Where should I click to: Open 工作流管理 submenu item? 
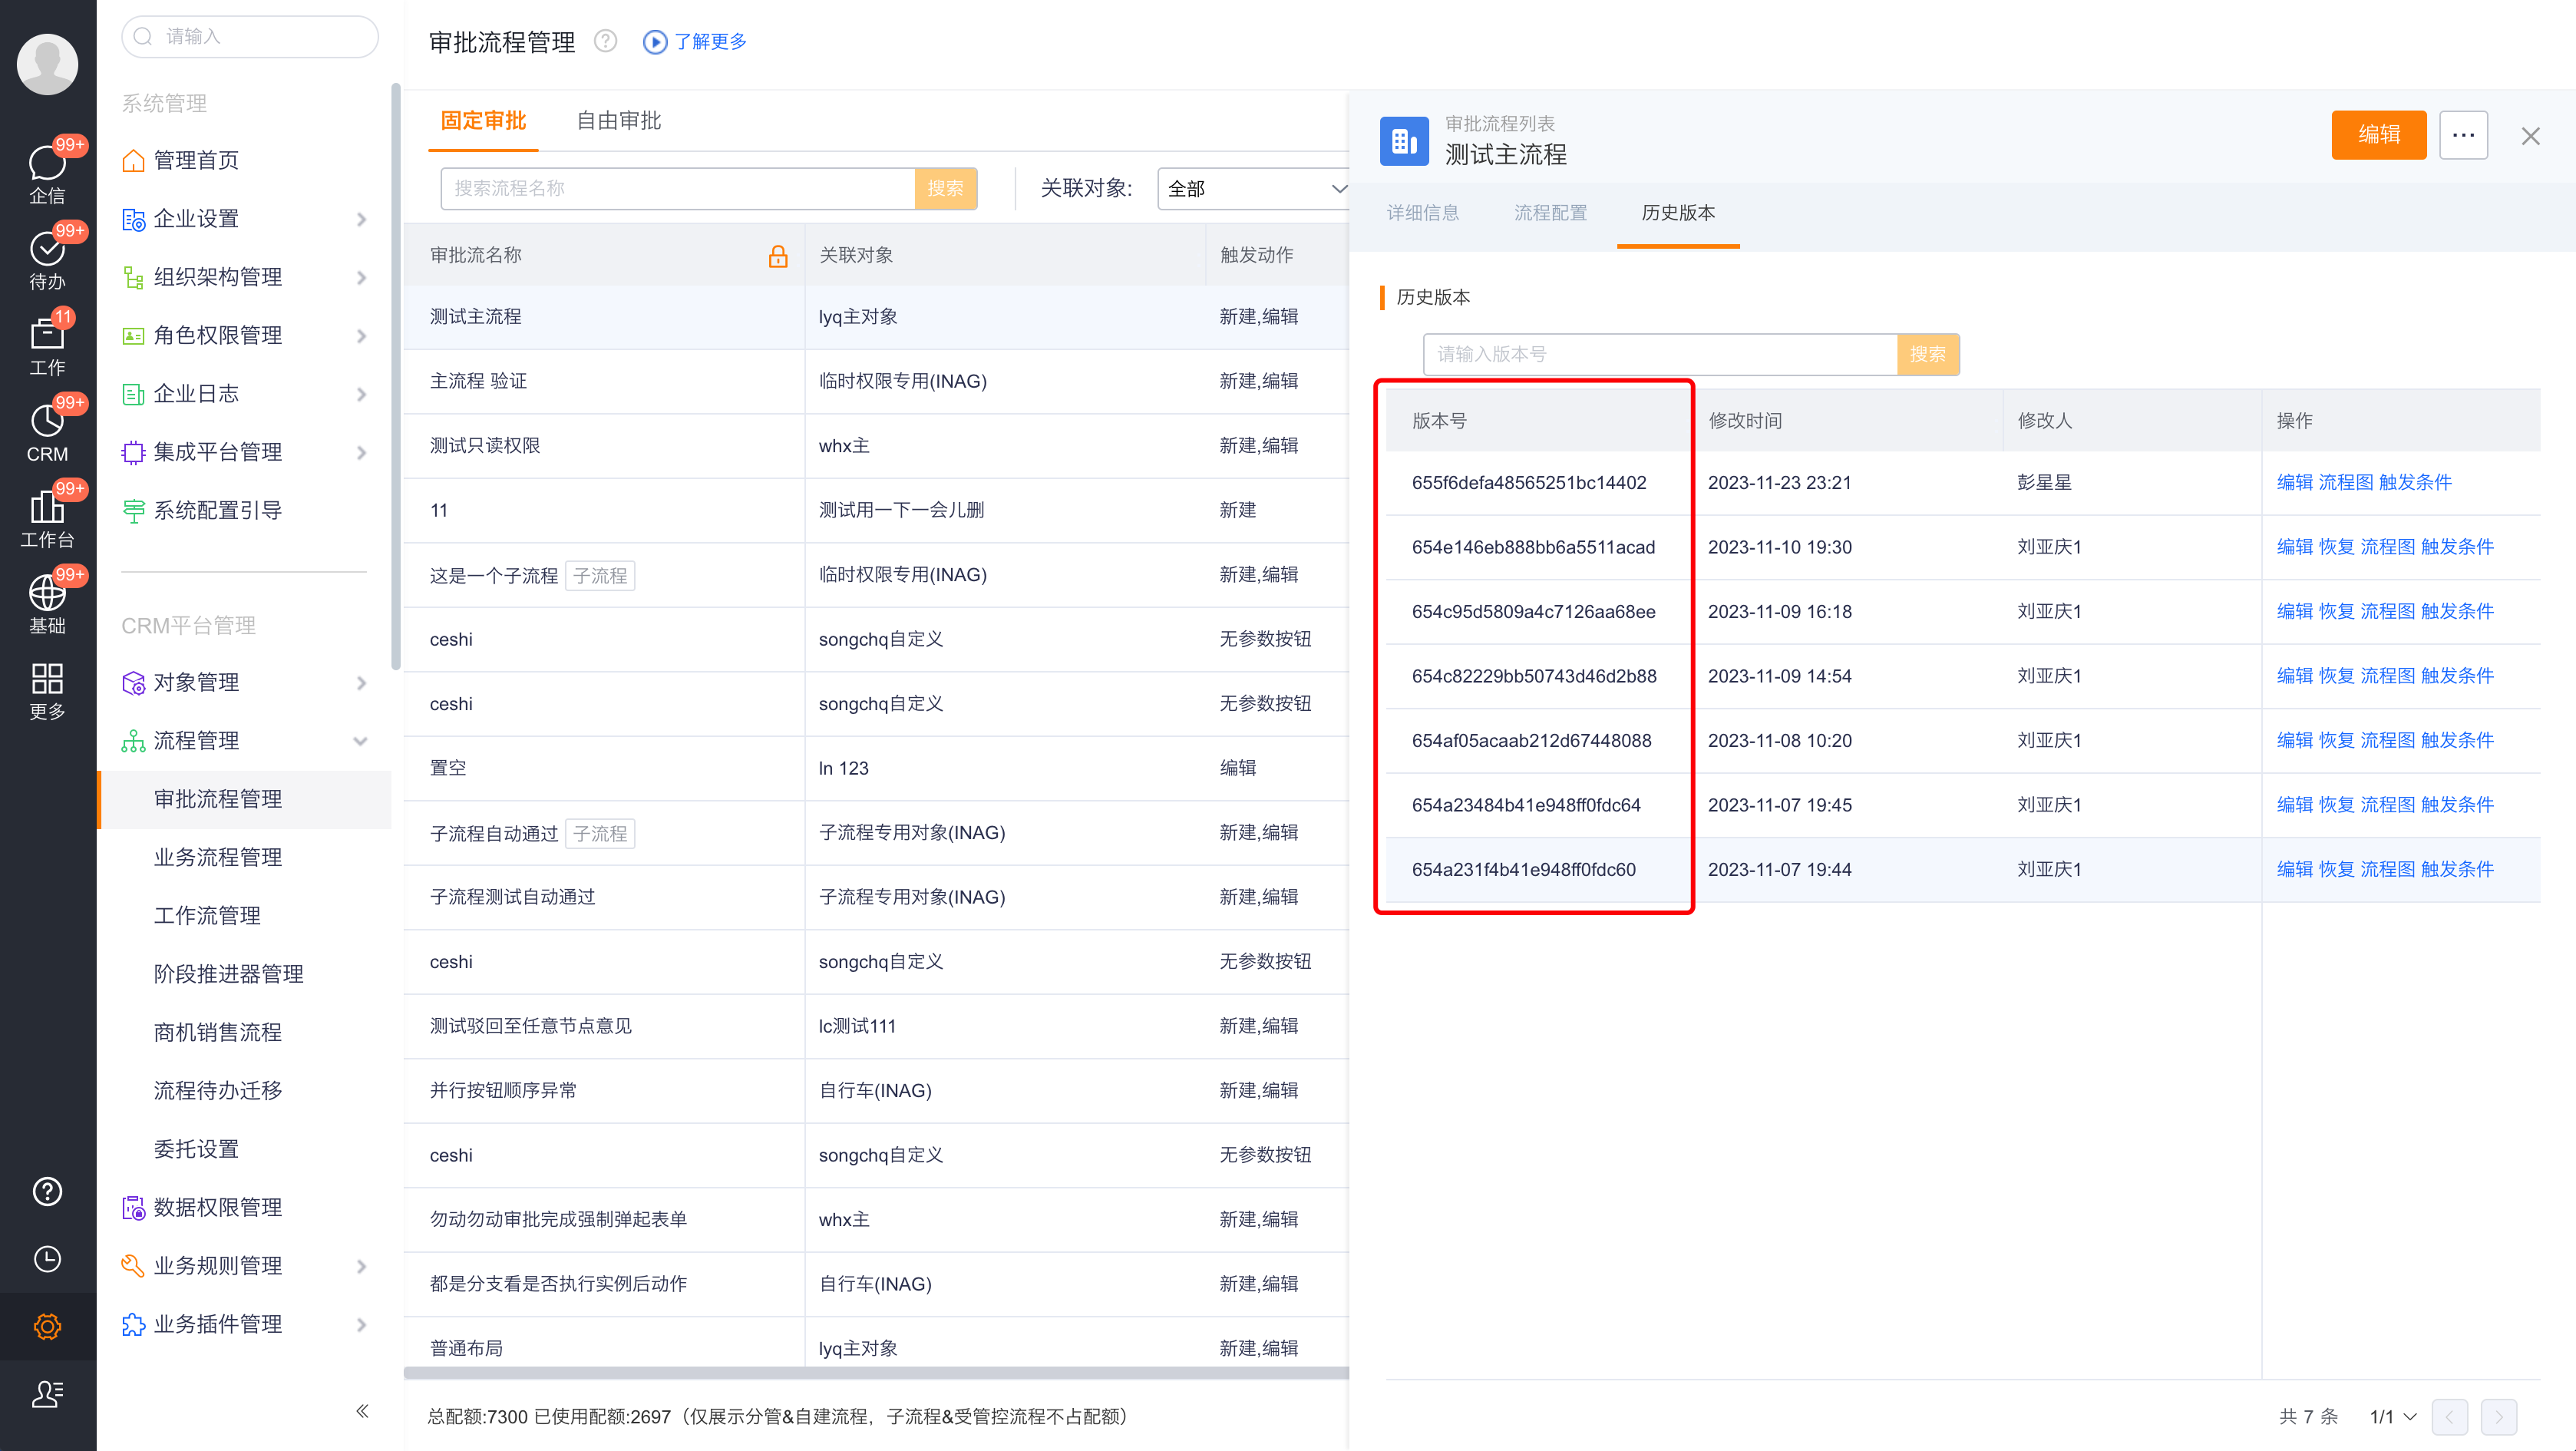click(207, 915)
